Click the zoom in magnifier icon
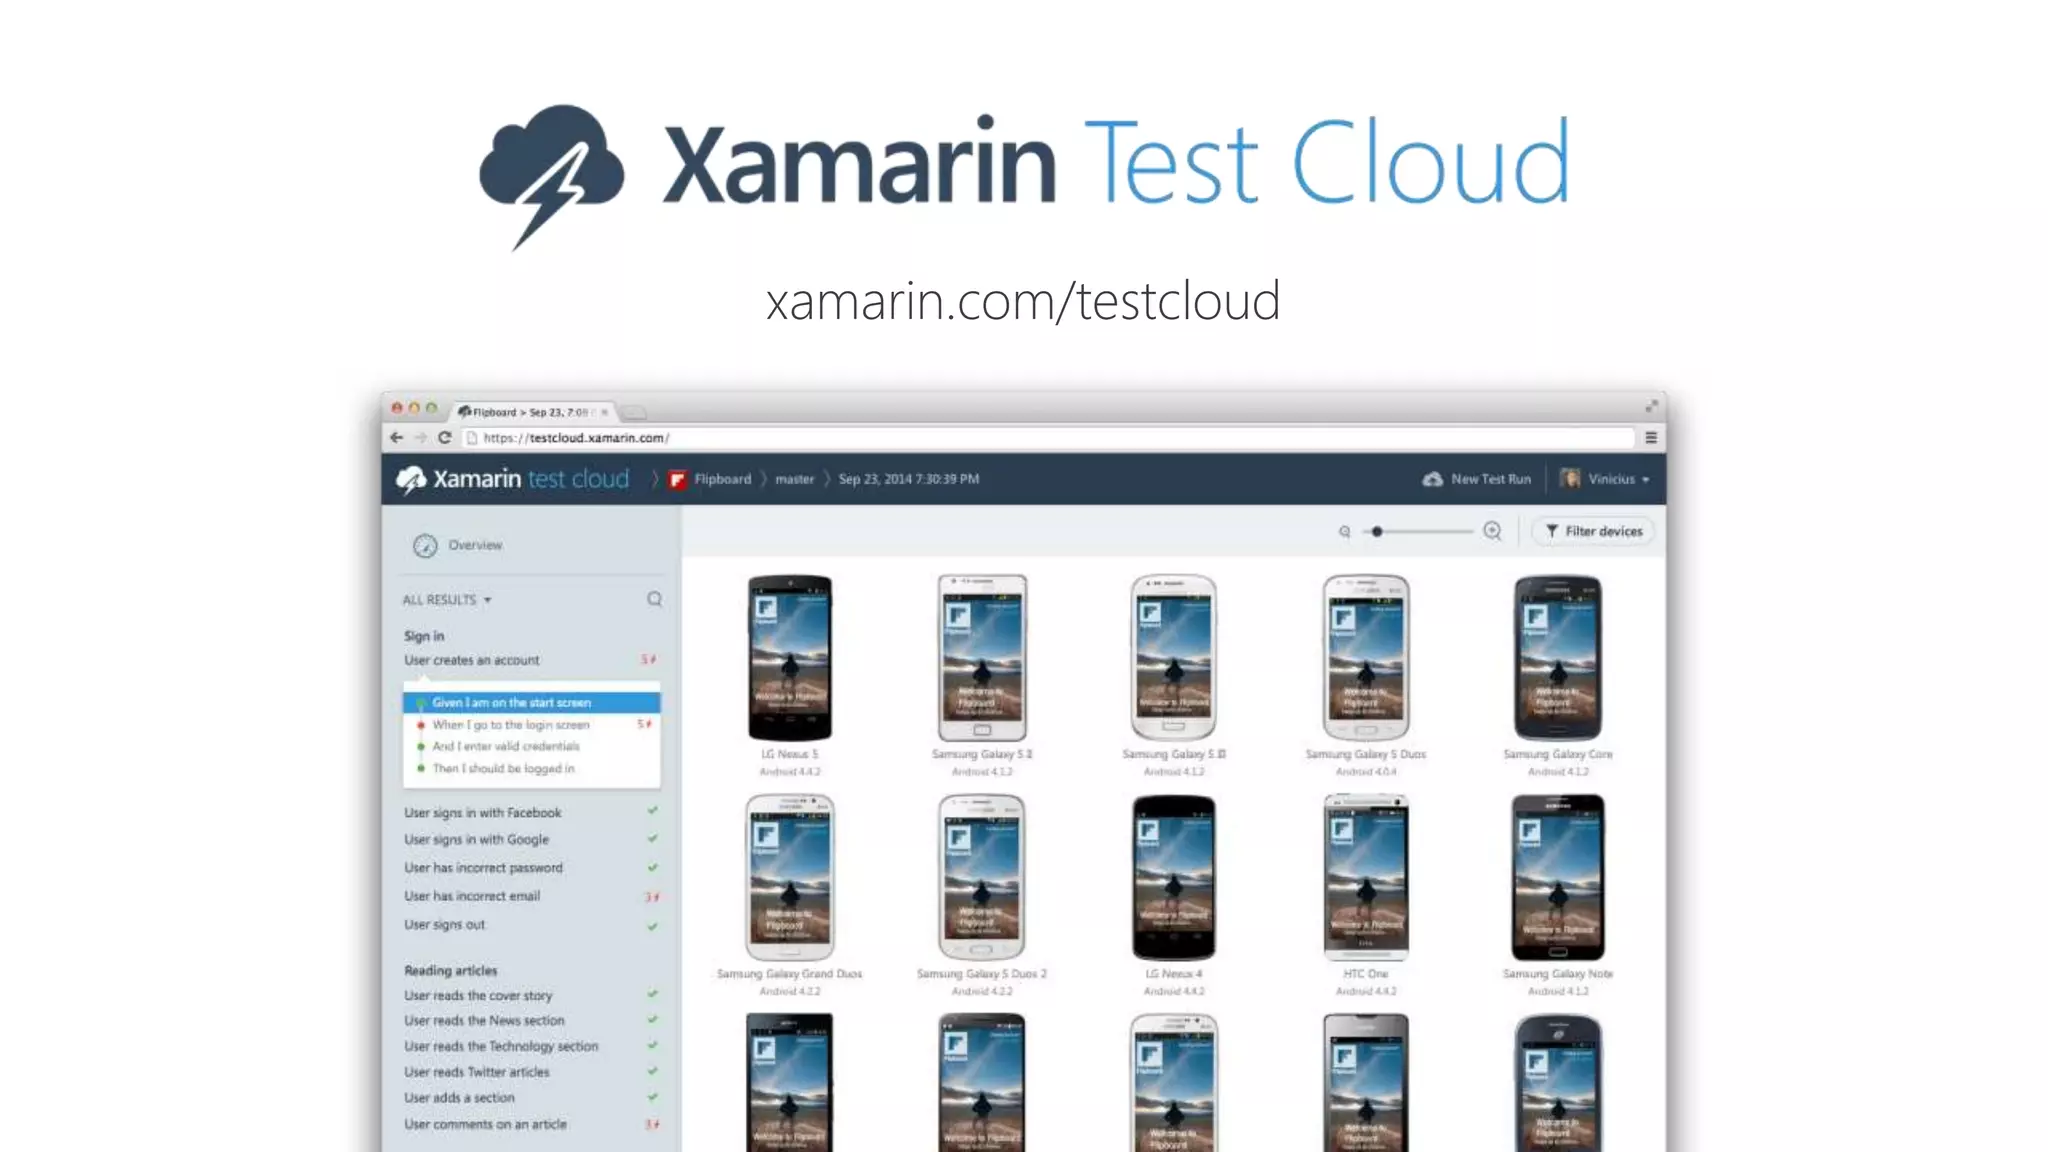Viewport: 2048px width, 1152px height. click(1492, 531)
